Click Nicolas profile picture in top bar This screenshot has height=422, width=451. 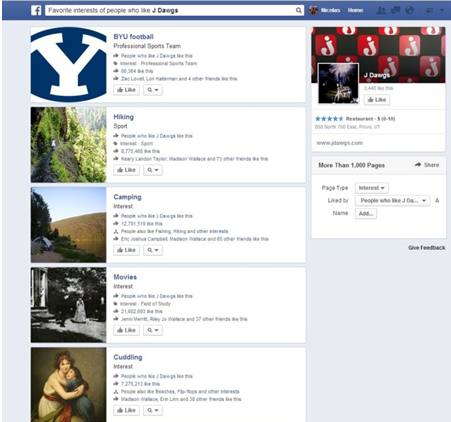[x=313, y=10]
